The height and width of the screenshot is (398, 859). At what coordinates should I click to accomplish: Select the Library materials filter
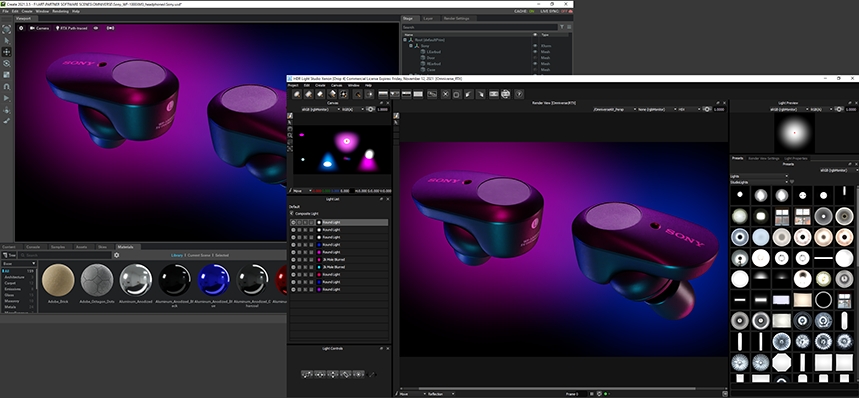tap(177, 255)
